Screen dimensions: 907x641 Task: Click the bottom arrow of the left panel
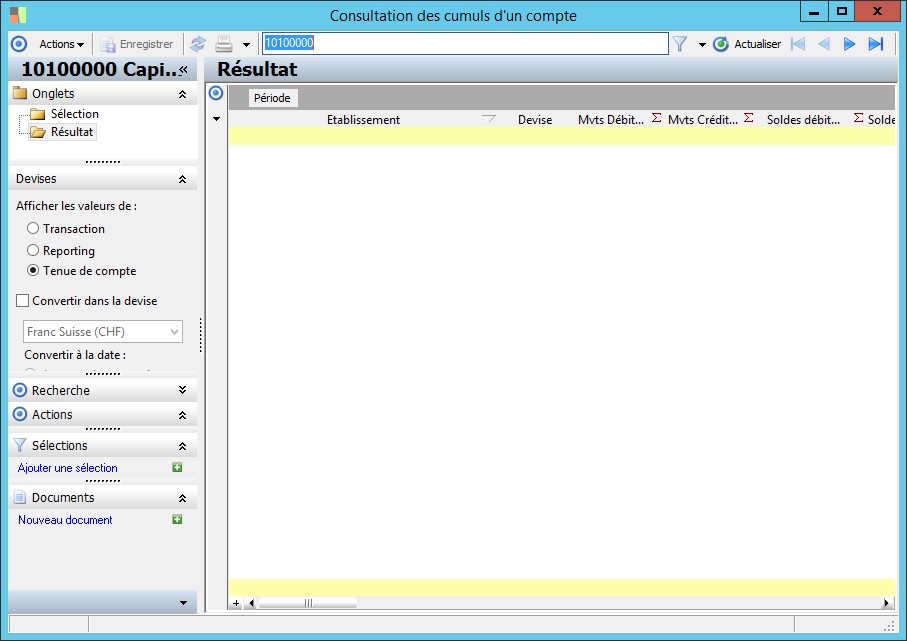[x=183, y=603]
